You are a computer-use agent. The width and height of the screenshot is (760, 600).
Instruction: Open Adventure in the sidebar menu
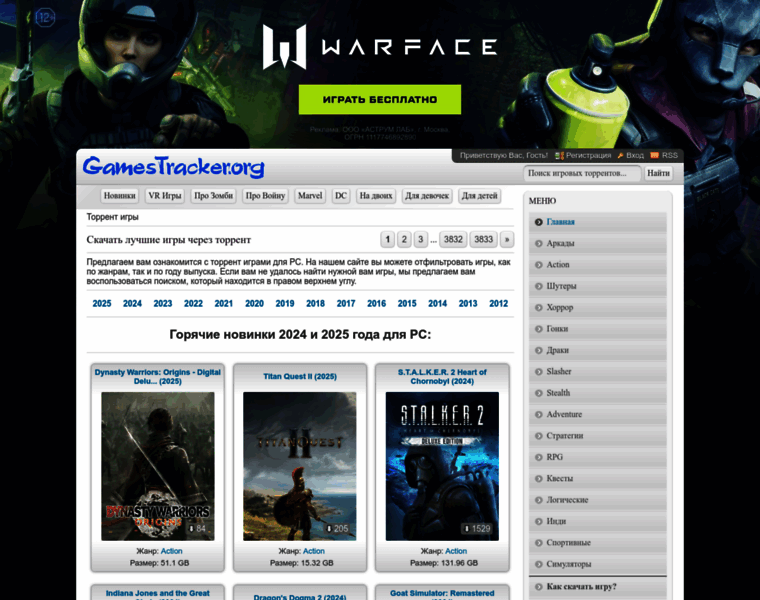tap(598, 414)
